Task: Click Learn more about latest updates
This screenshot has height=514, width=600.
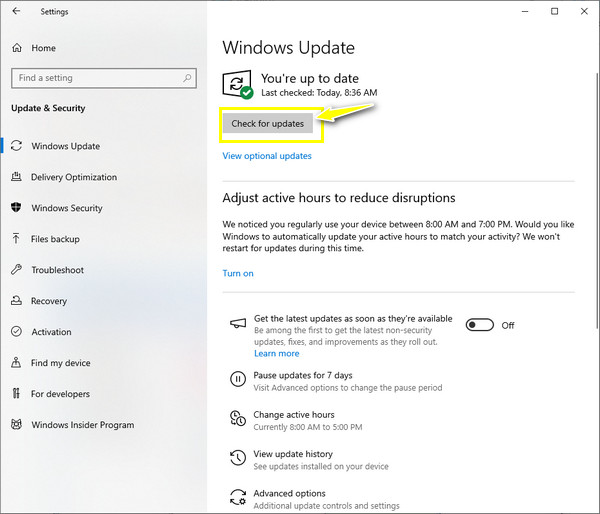Action: [276, 353]
